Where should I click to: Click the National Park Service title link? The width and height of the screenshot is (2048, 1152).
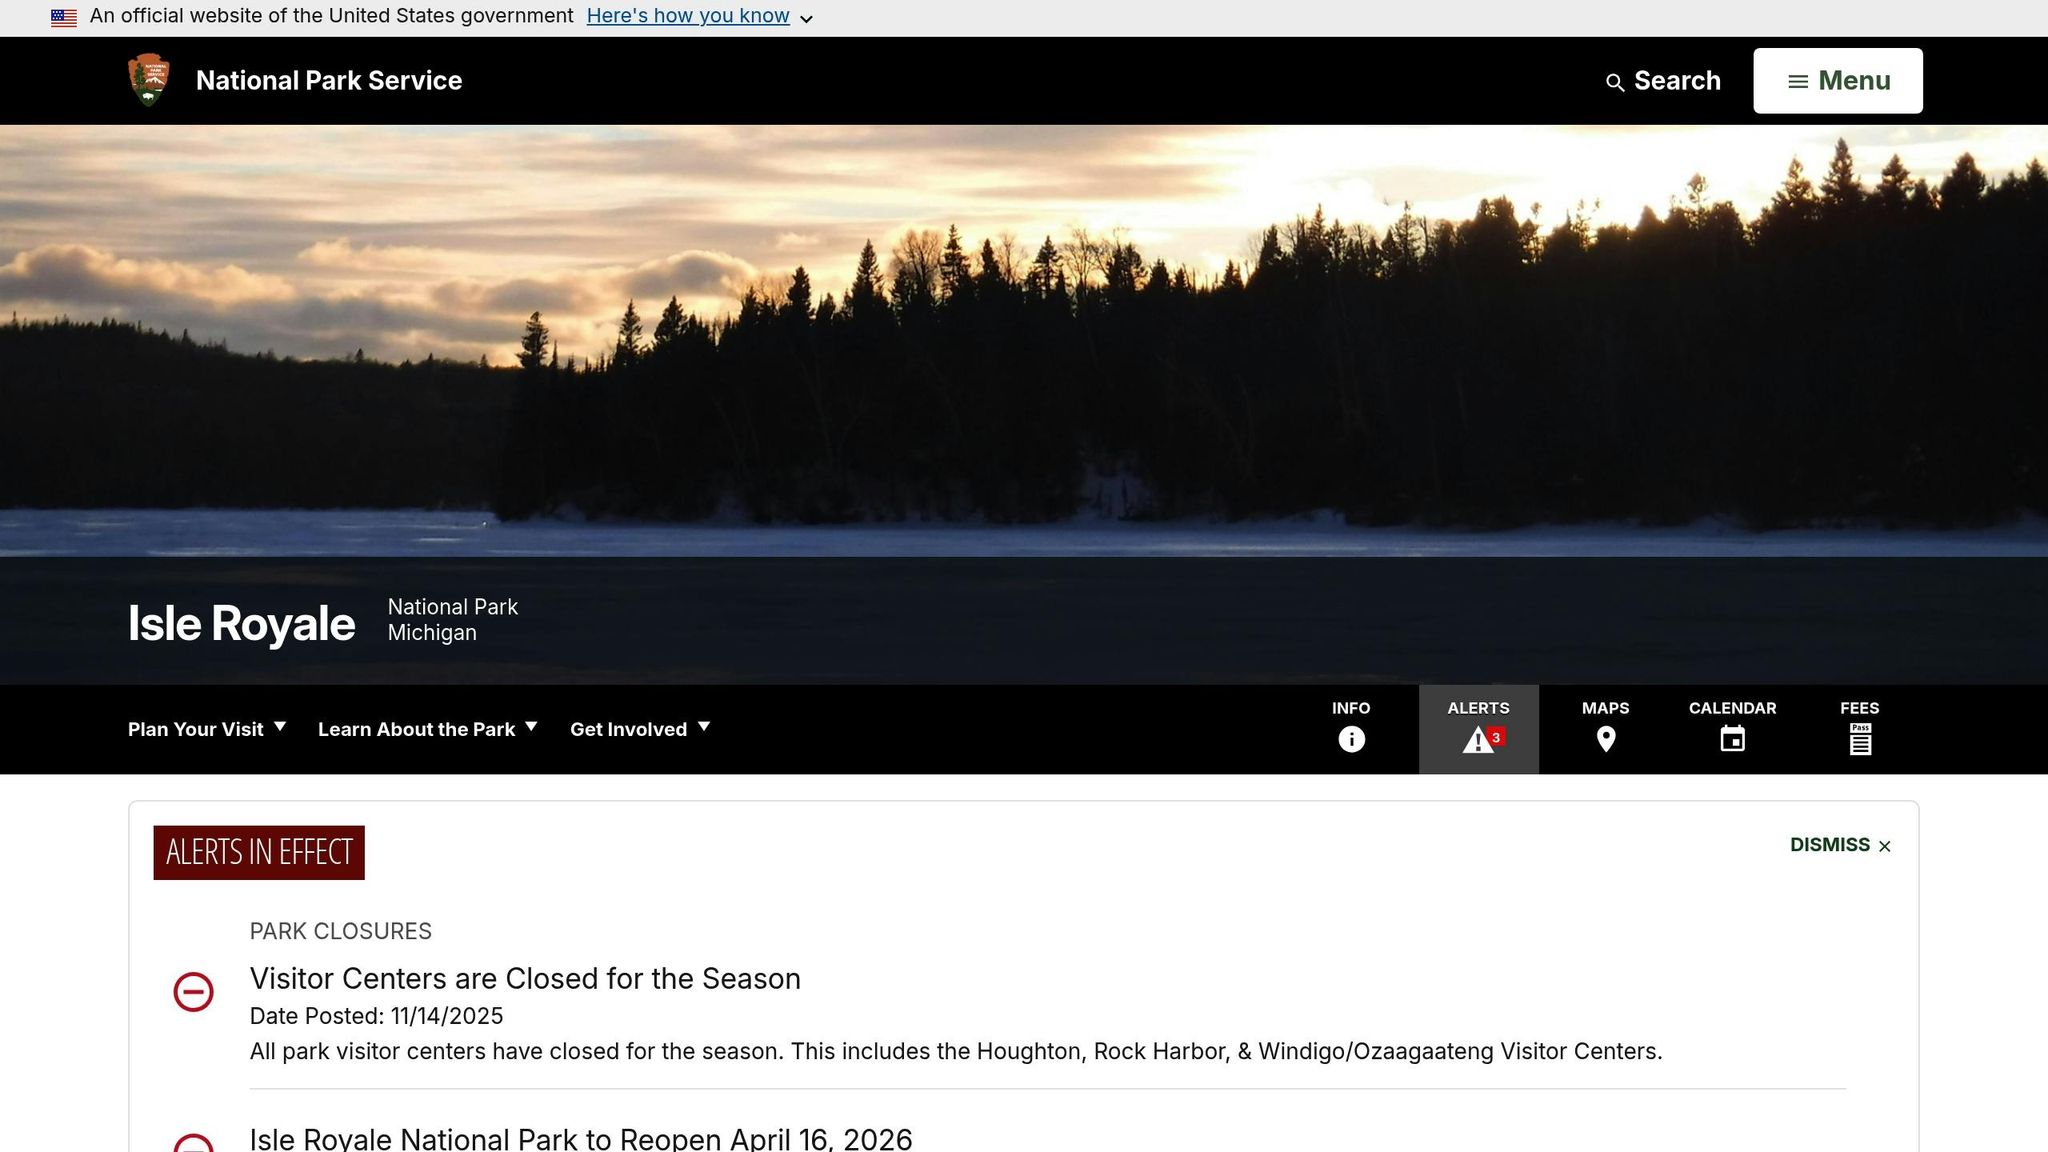[329, 80]
